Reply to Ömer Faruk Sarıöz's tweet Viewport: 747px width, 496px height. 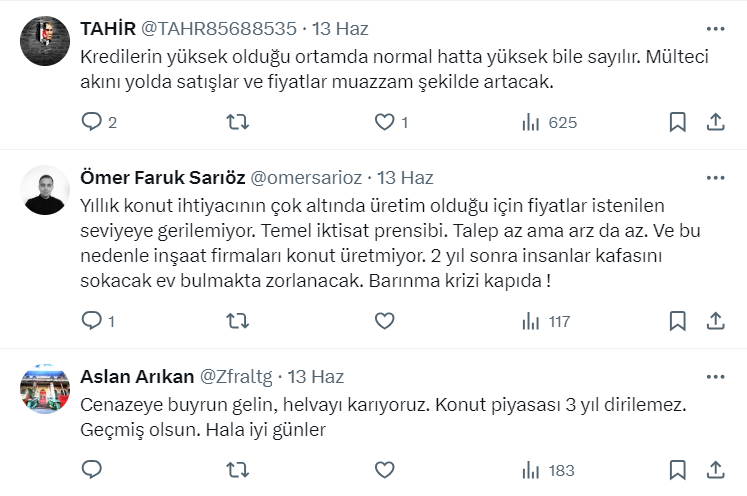click(91, 321)
